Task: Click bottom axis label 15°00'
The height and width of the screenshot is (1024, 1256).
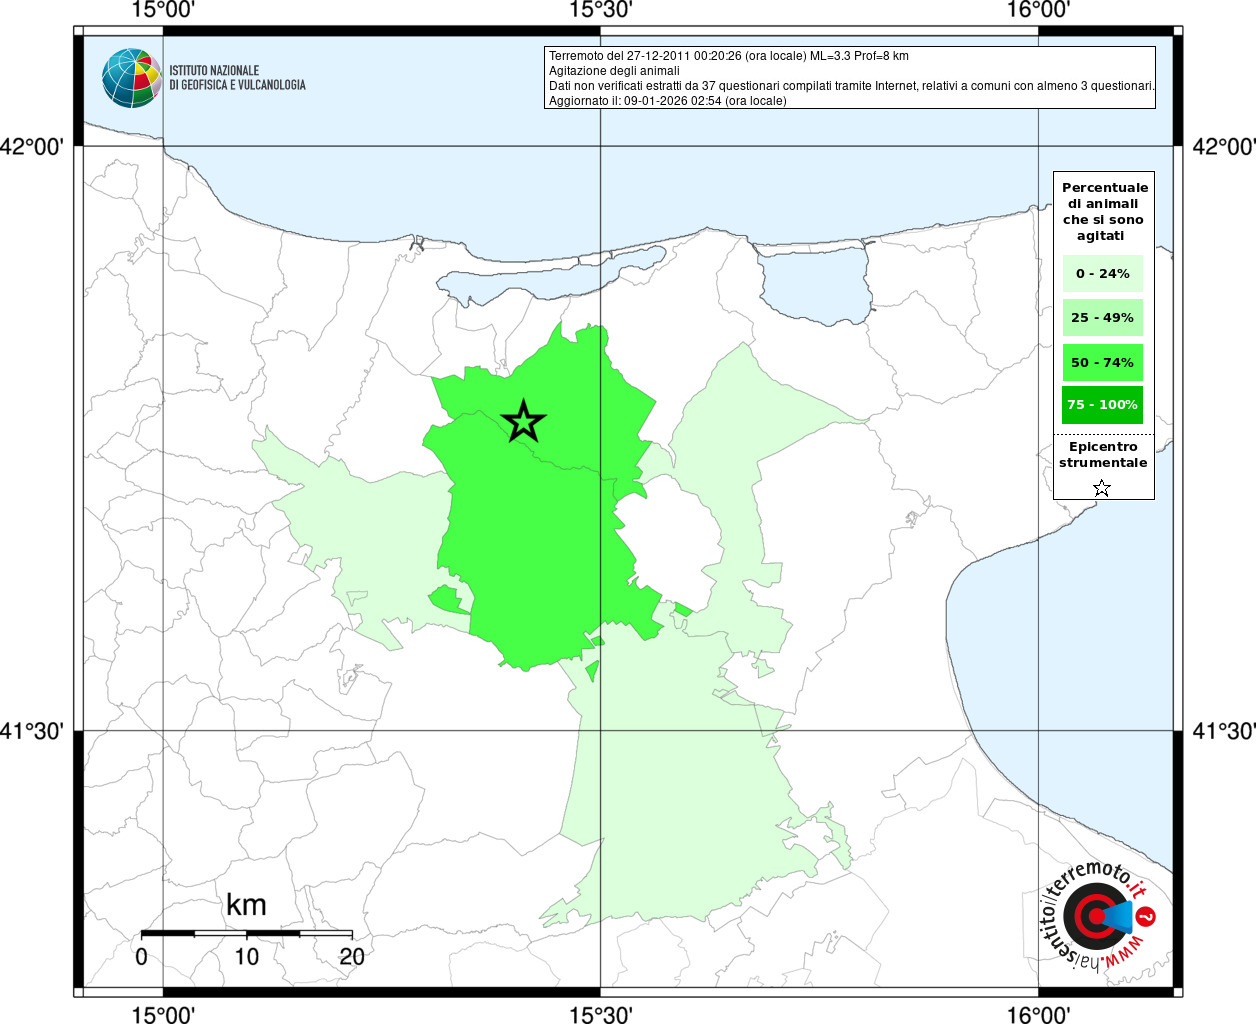Action: (163, 1014)
